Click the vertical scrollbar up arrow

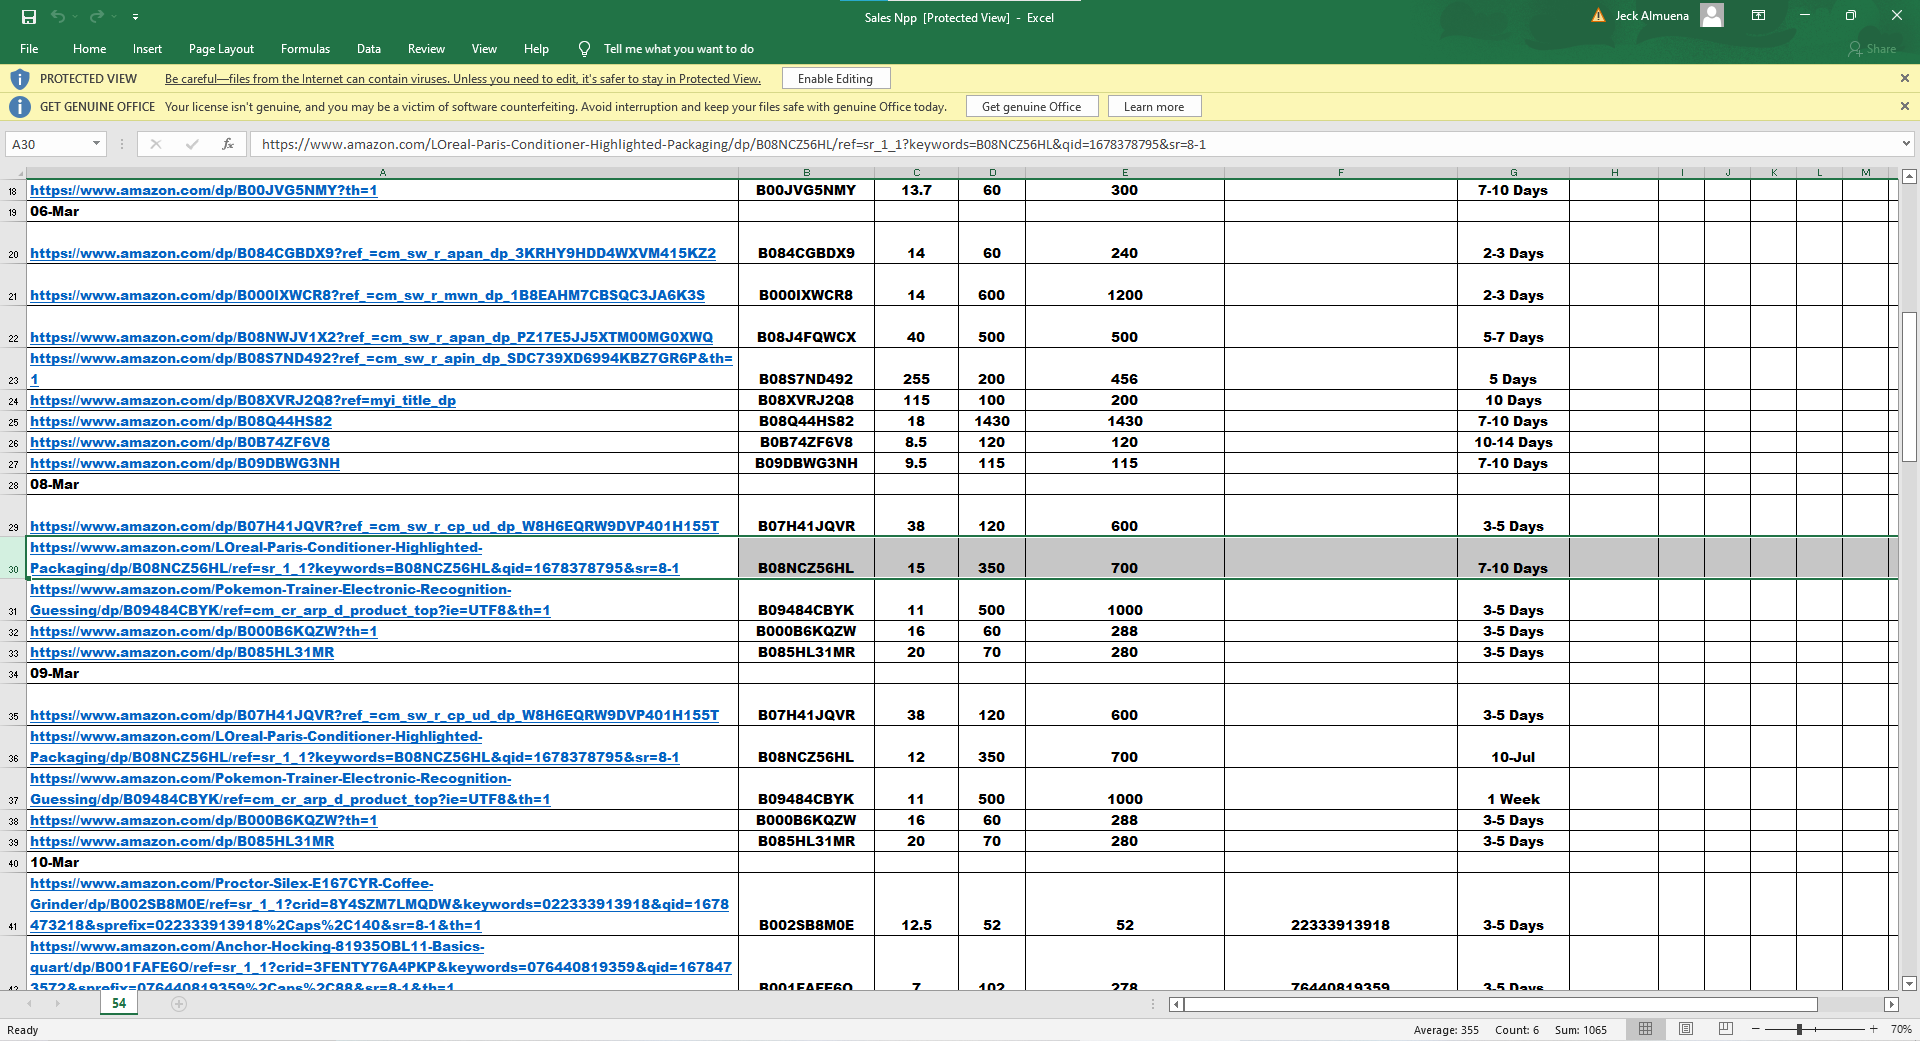(x=1909, y=176)
